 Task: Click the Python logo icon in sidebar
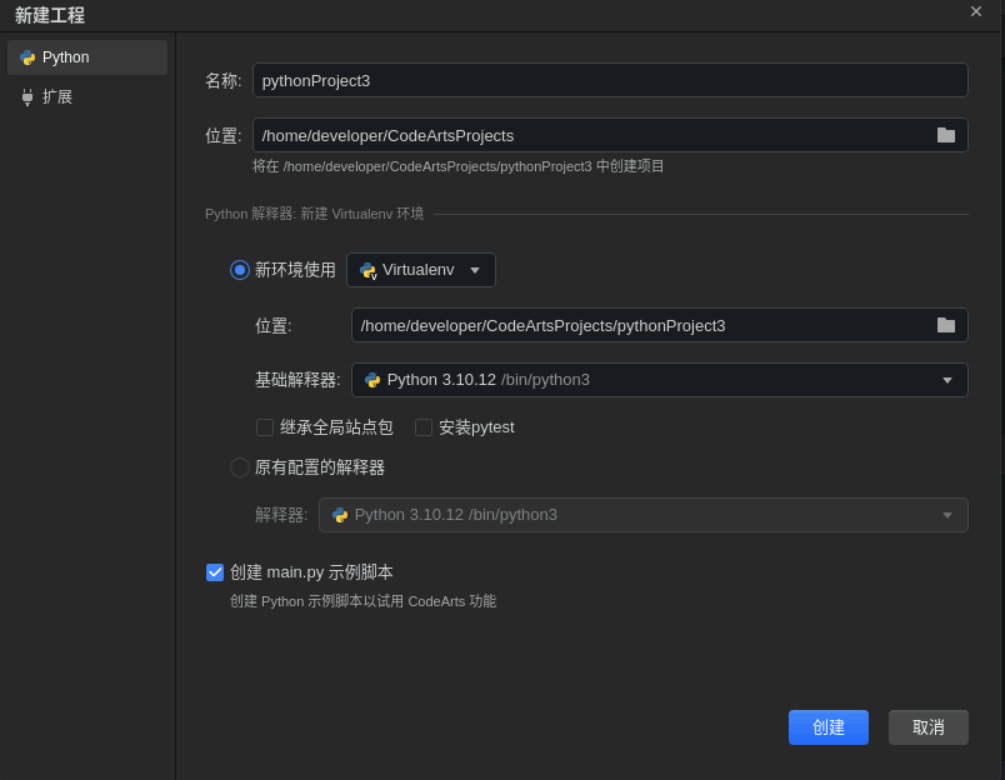tap(28, 58)
